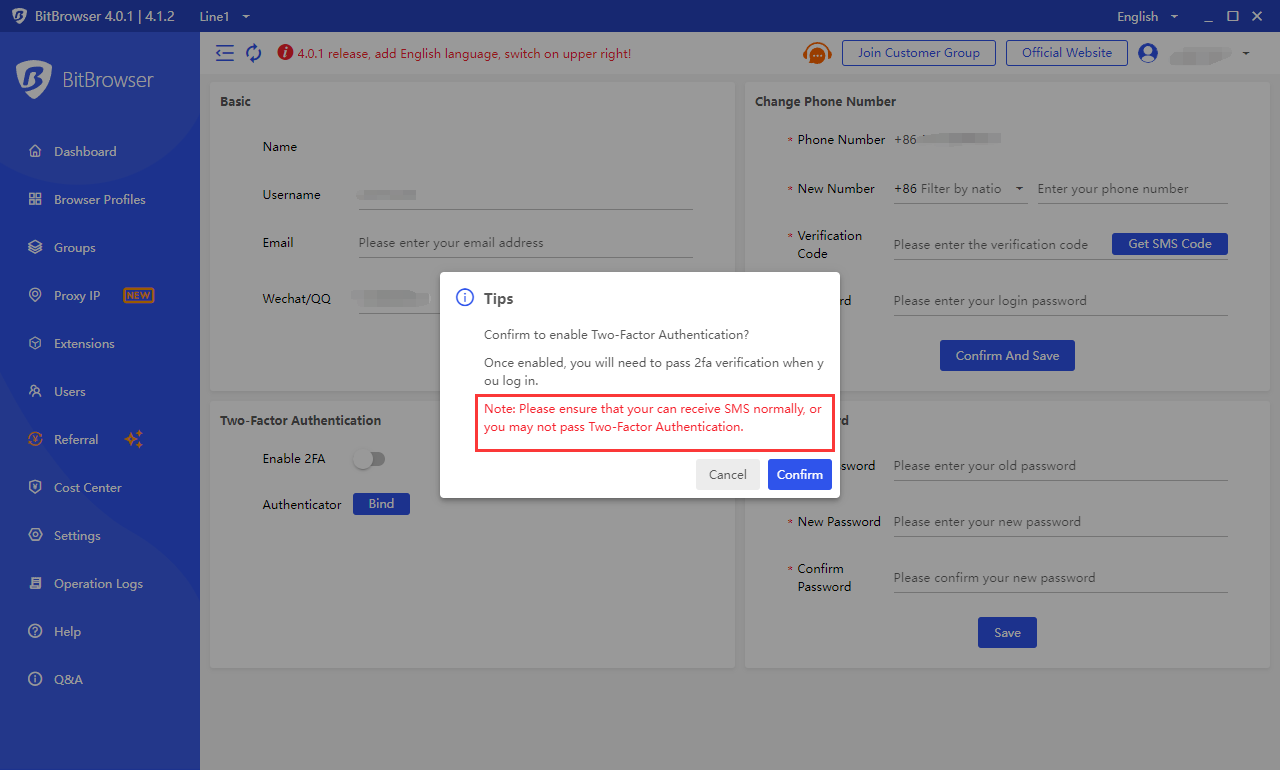Image resolution: width=1280 pixels, height=770 pixels.
Task: Click the Bind authenticator button
Action: [x=381, y=505]
